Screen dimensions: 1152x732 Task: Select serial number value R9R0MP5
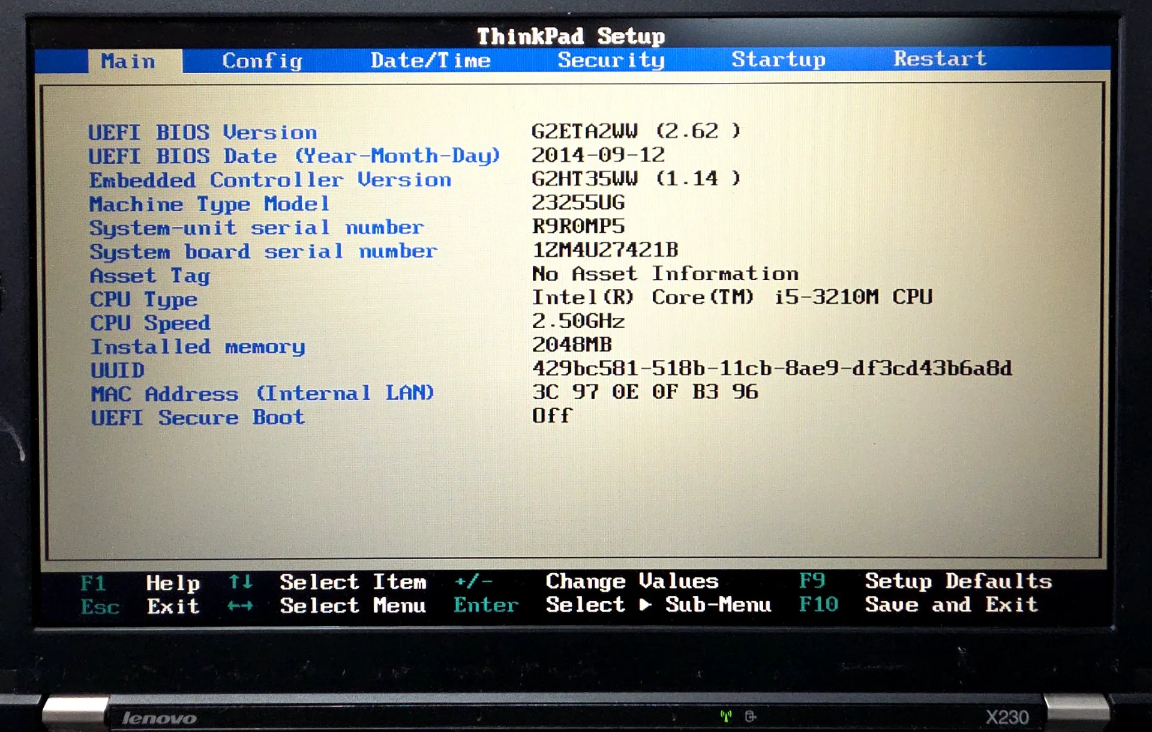(578, 226)
